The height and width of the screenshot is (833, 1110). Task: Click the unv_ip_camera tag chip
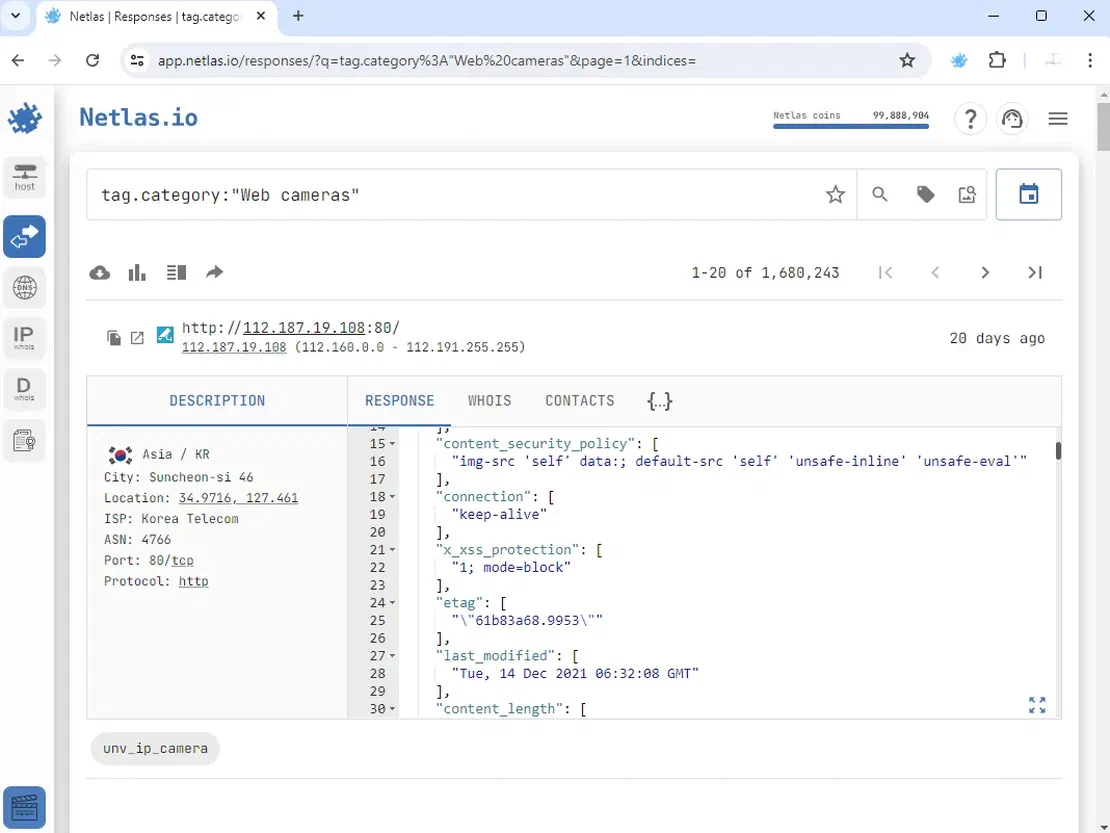155,748
